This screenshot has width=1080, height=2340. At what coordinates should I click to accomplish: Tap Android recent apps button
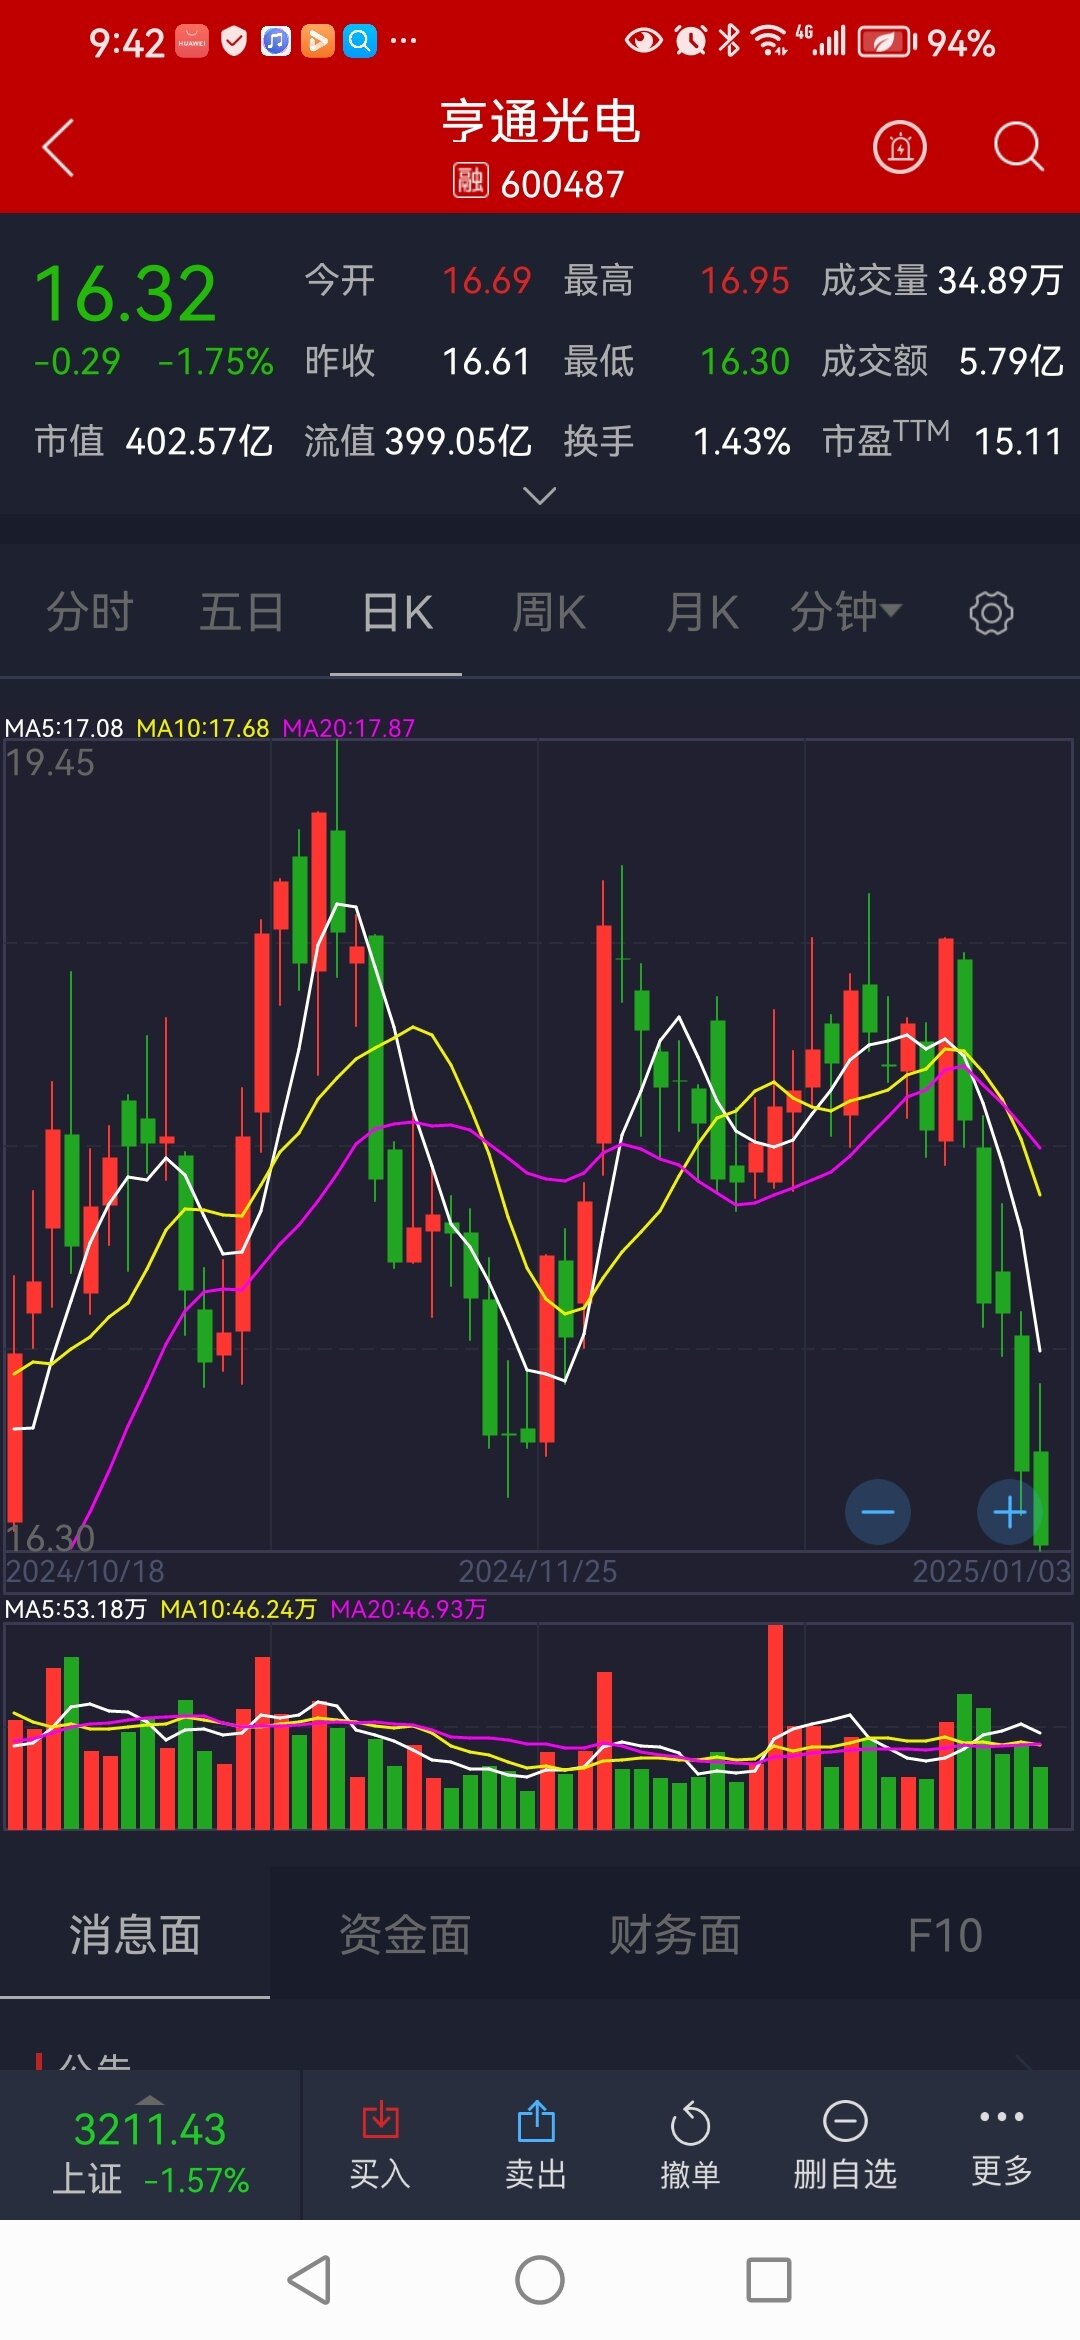(x=769, y=2280)
